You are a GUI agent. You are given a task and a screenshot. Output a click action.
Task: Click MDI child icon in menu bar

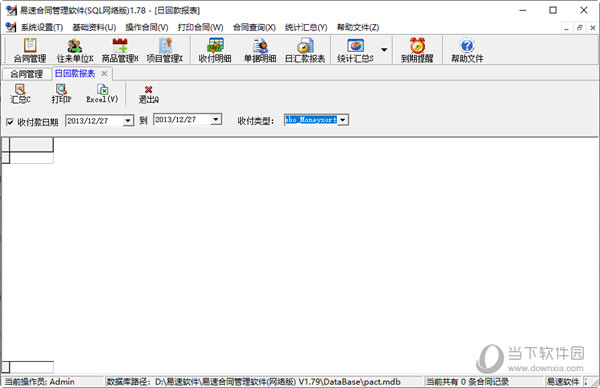point(11,27)
